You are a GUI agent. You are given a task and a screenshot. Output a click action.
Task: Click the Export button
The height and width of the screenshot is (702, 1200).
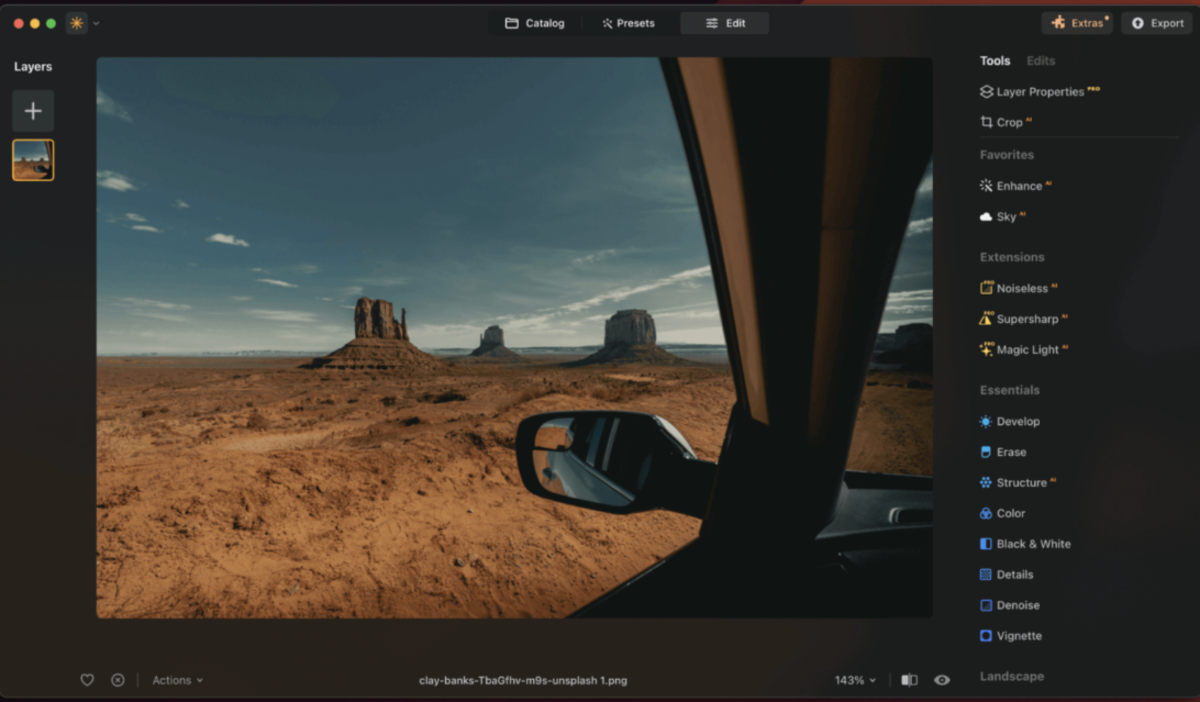1156,22
